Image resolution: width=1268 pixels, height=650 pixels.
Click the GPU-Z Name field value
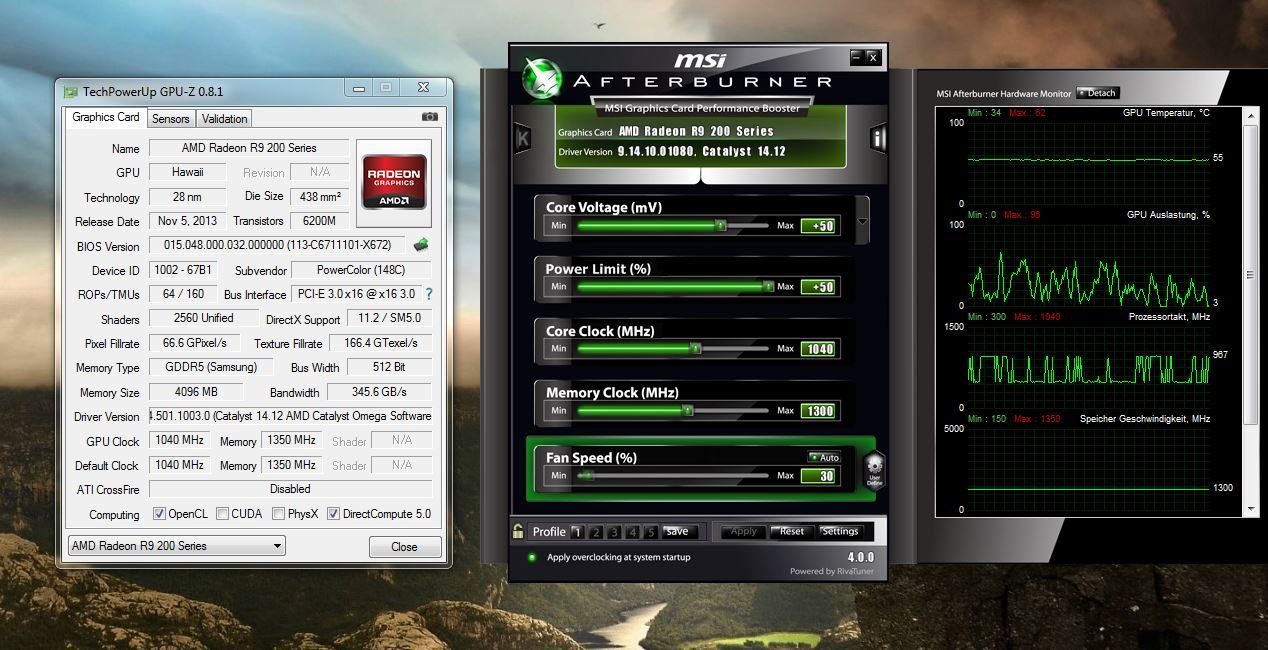coord(249,148)
